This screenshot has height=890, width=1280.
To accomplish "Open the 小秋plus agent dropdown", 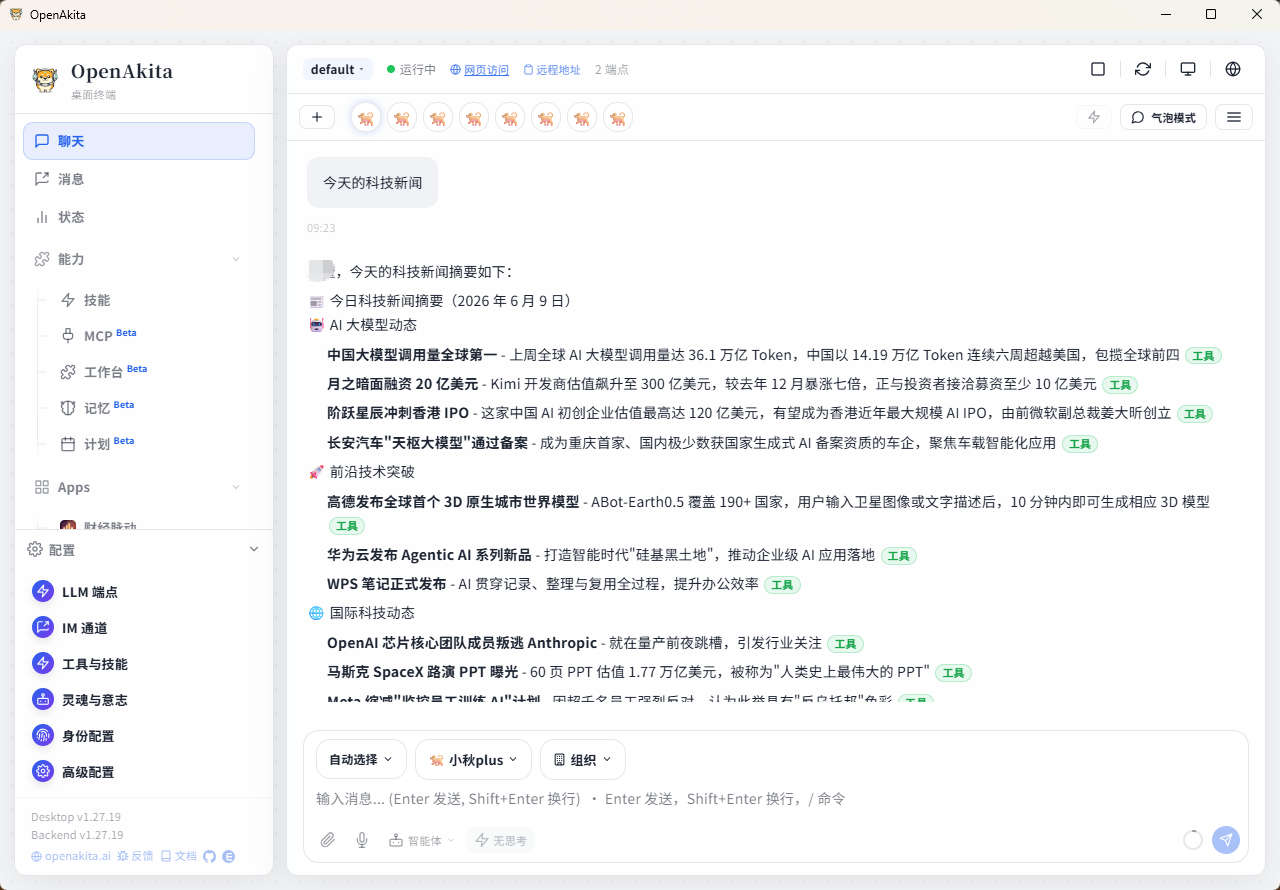I will click(473, 760).
